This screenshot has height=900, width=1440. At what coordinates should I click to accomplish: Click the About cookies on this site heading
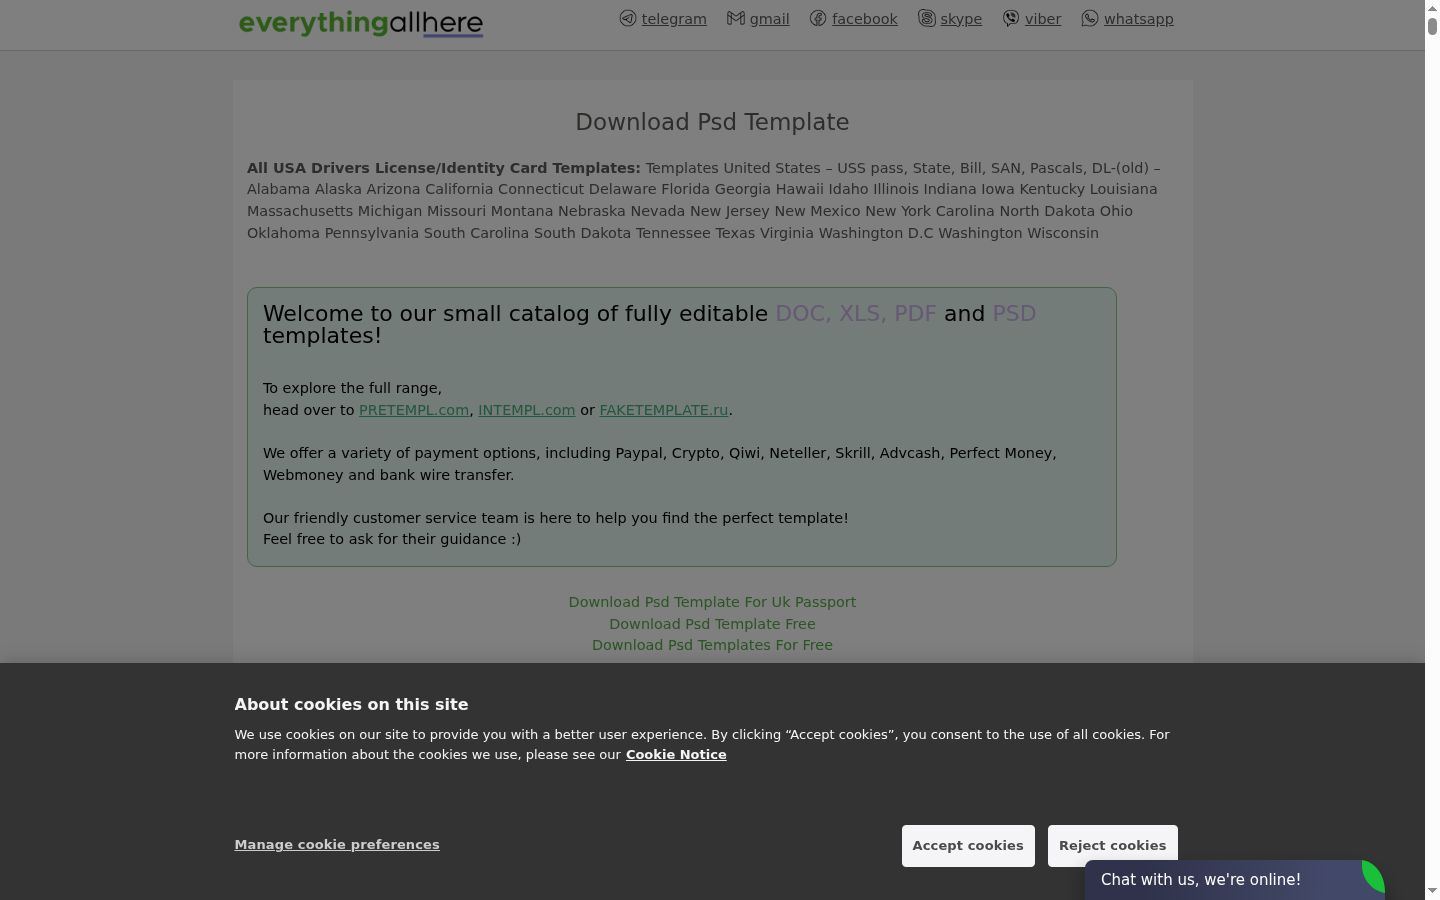351,705
